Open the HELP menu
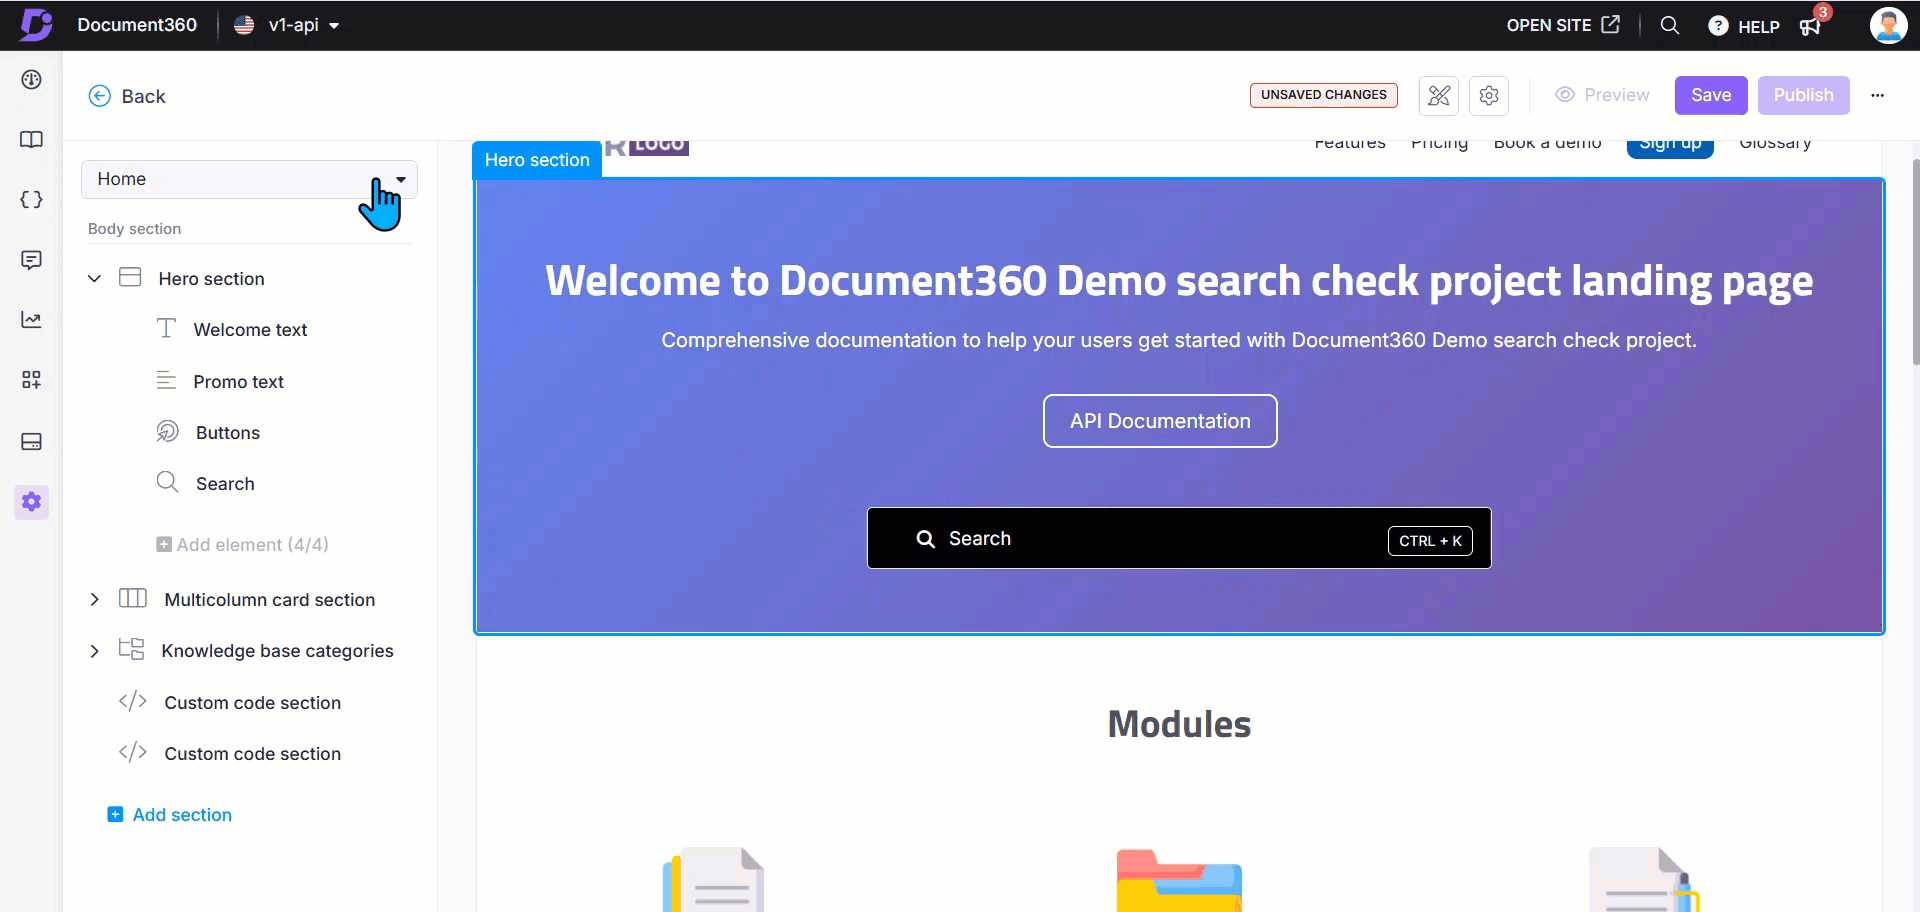Viewport: 1920px width, 912px height. click(x=1744, y=26)
